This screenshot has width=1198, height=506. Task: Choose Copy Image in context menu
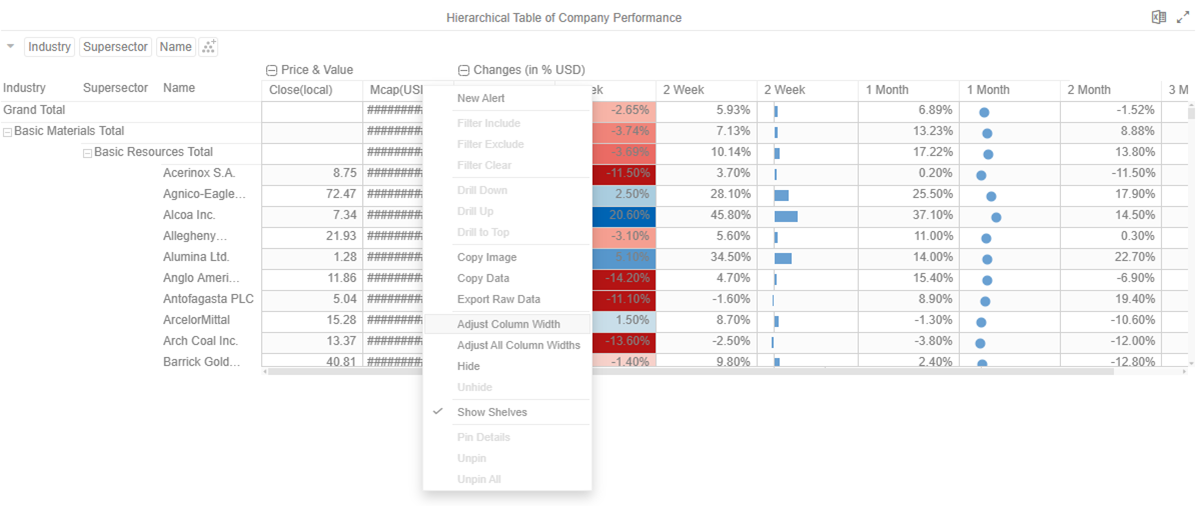[x=486, y=257]
